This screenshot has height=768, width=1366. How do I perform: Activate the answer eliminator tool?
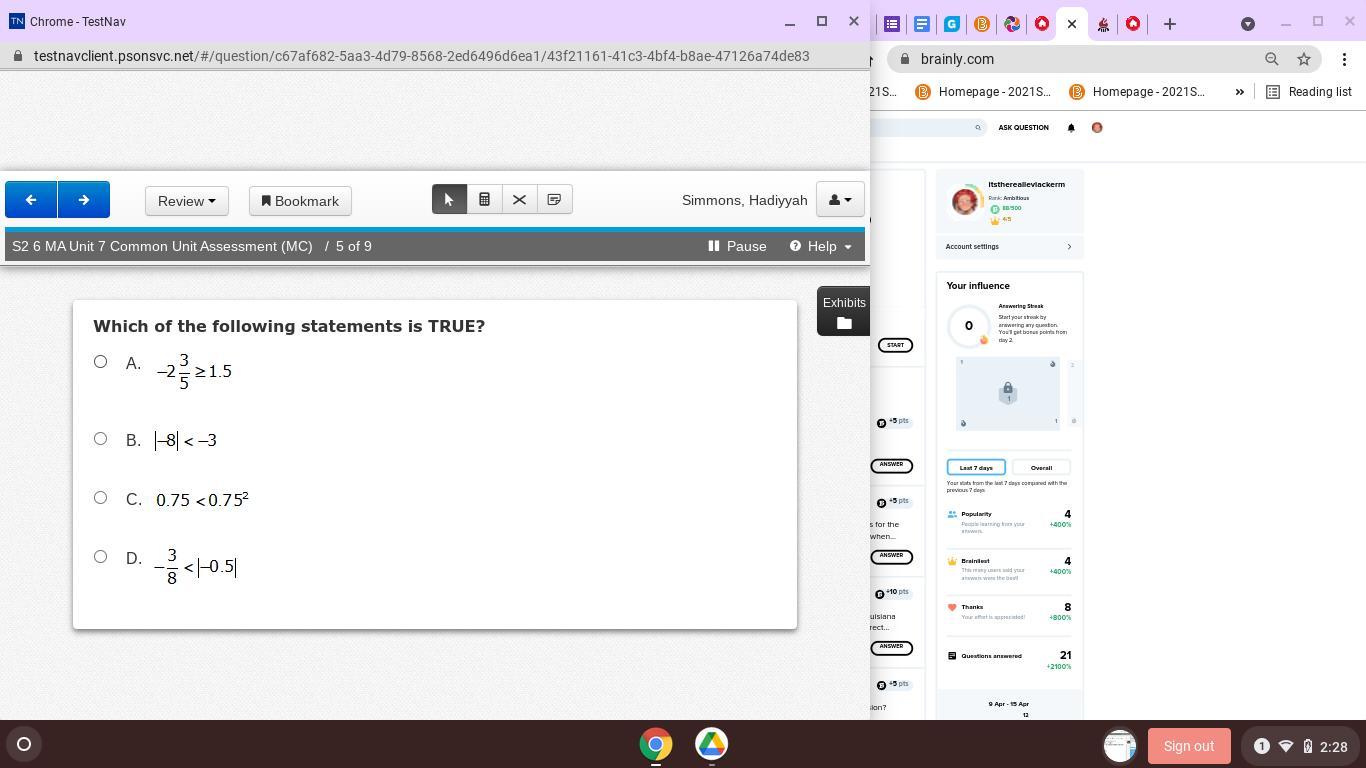click(x=519, y=200)
